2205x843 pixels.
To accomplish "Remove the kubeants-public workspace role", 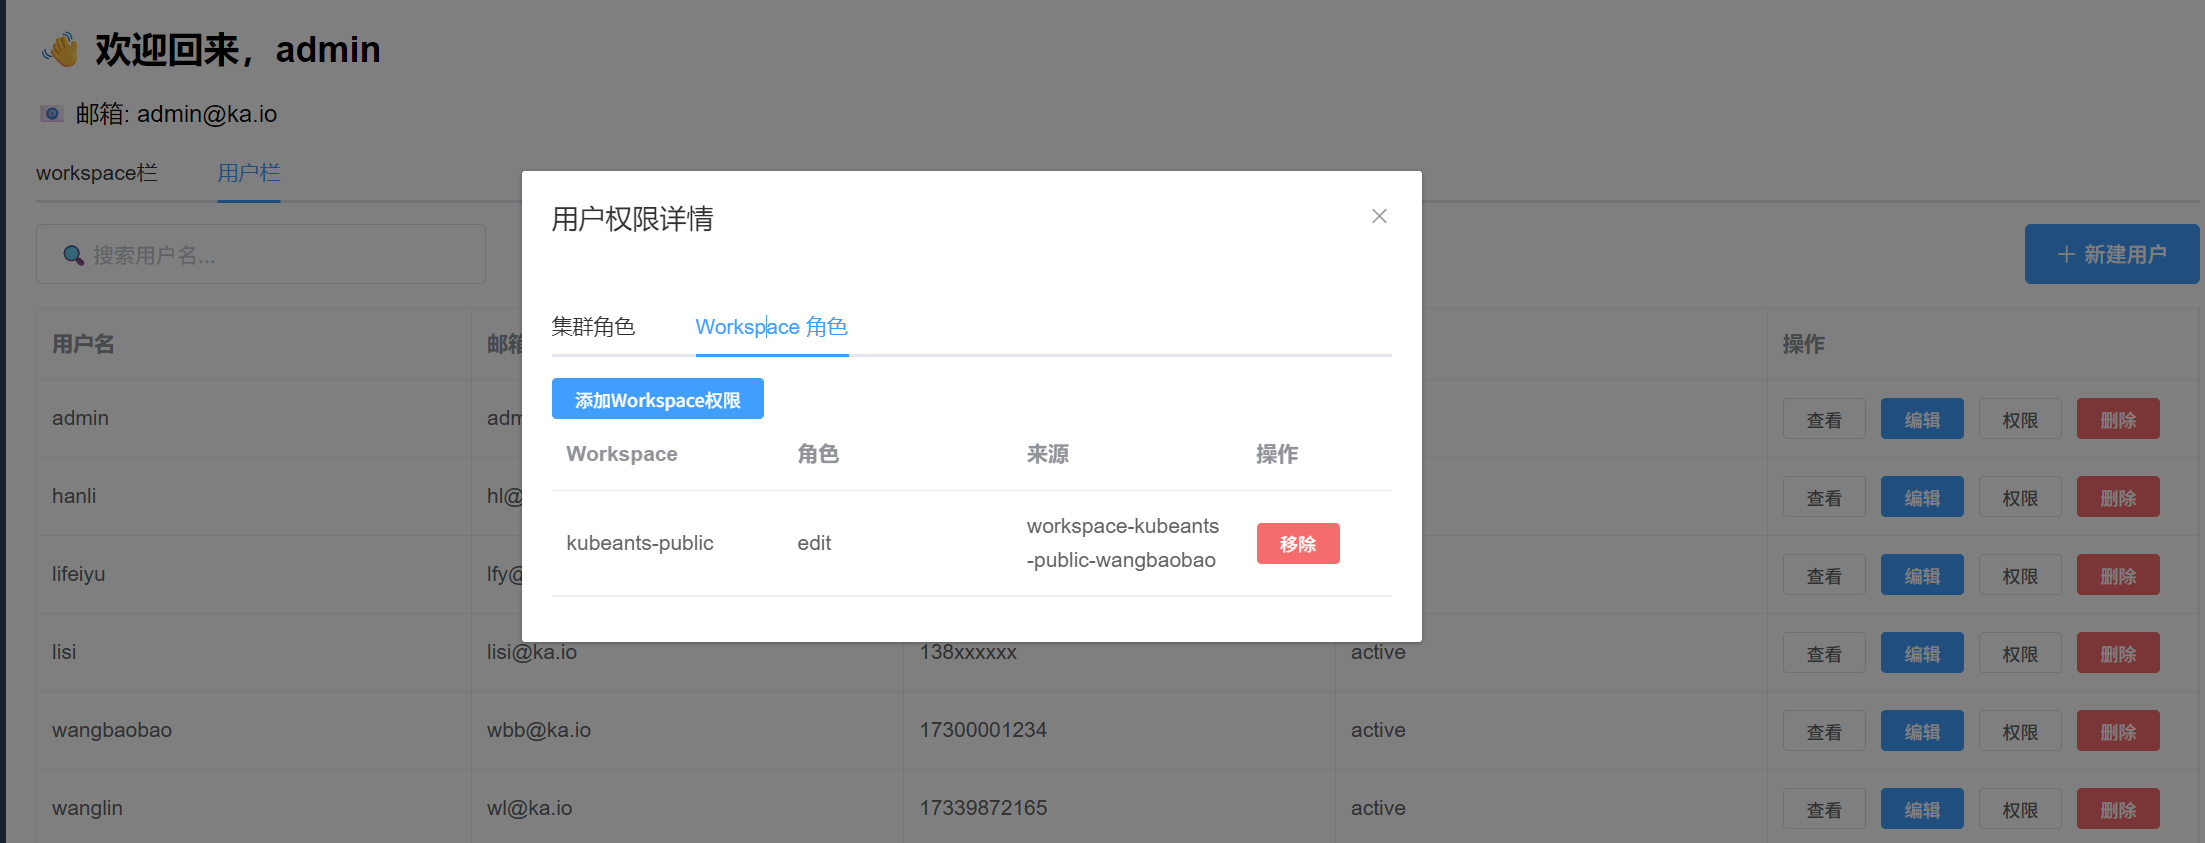I will coord(1297,543).
